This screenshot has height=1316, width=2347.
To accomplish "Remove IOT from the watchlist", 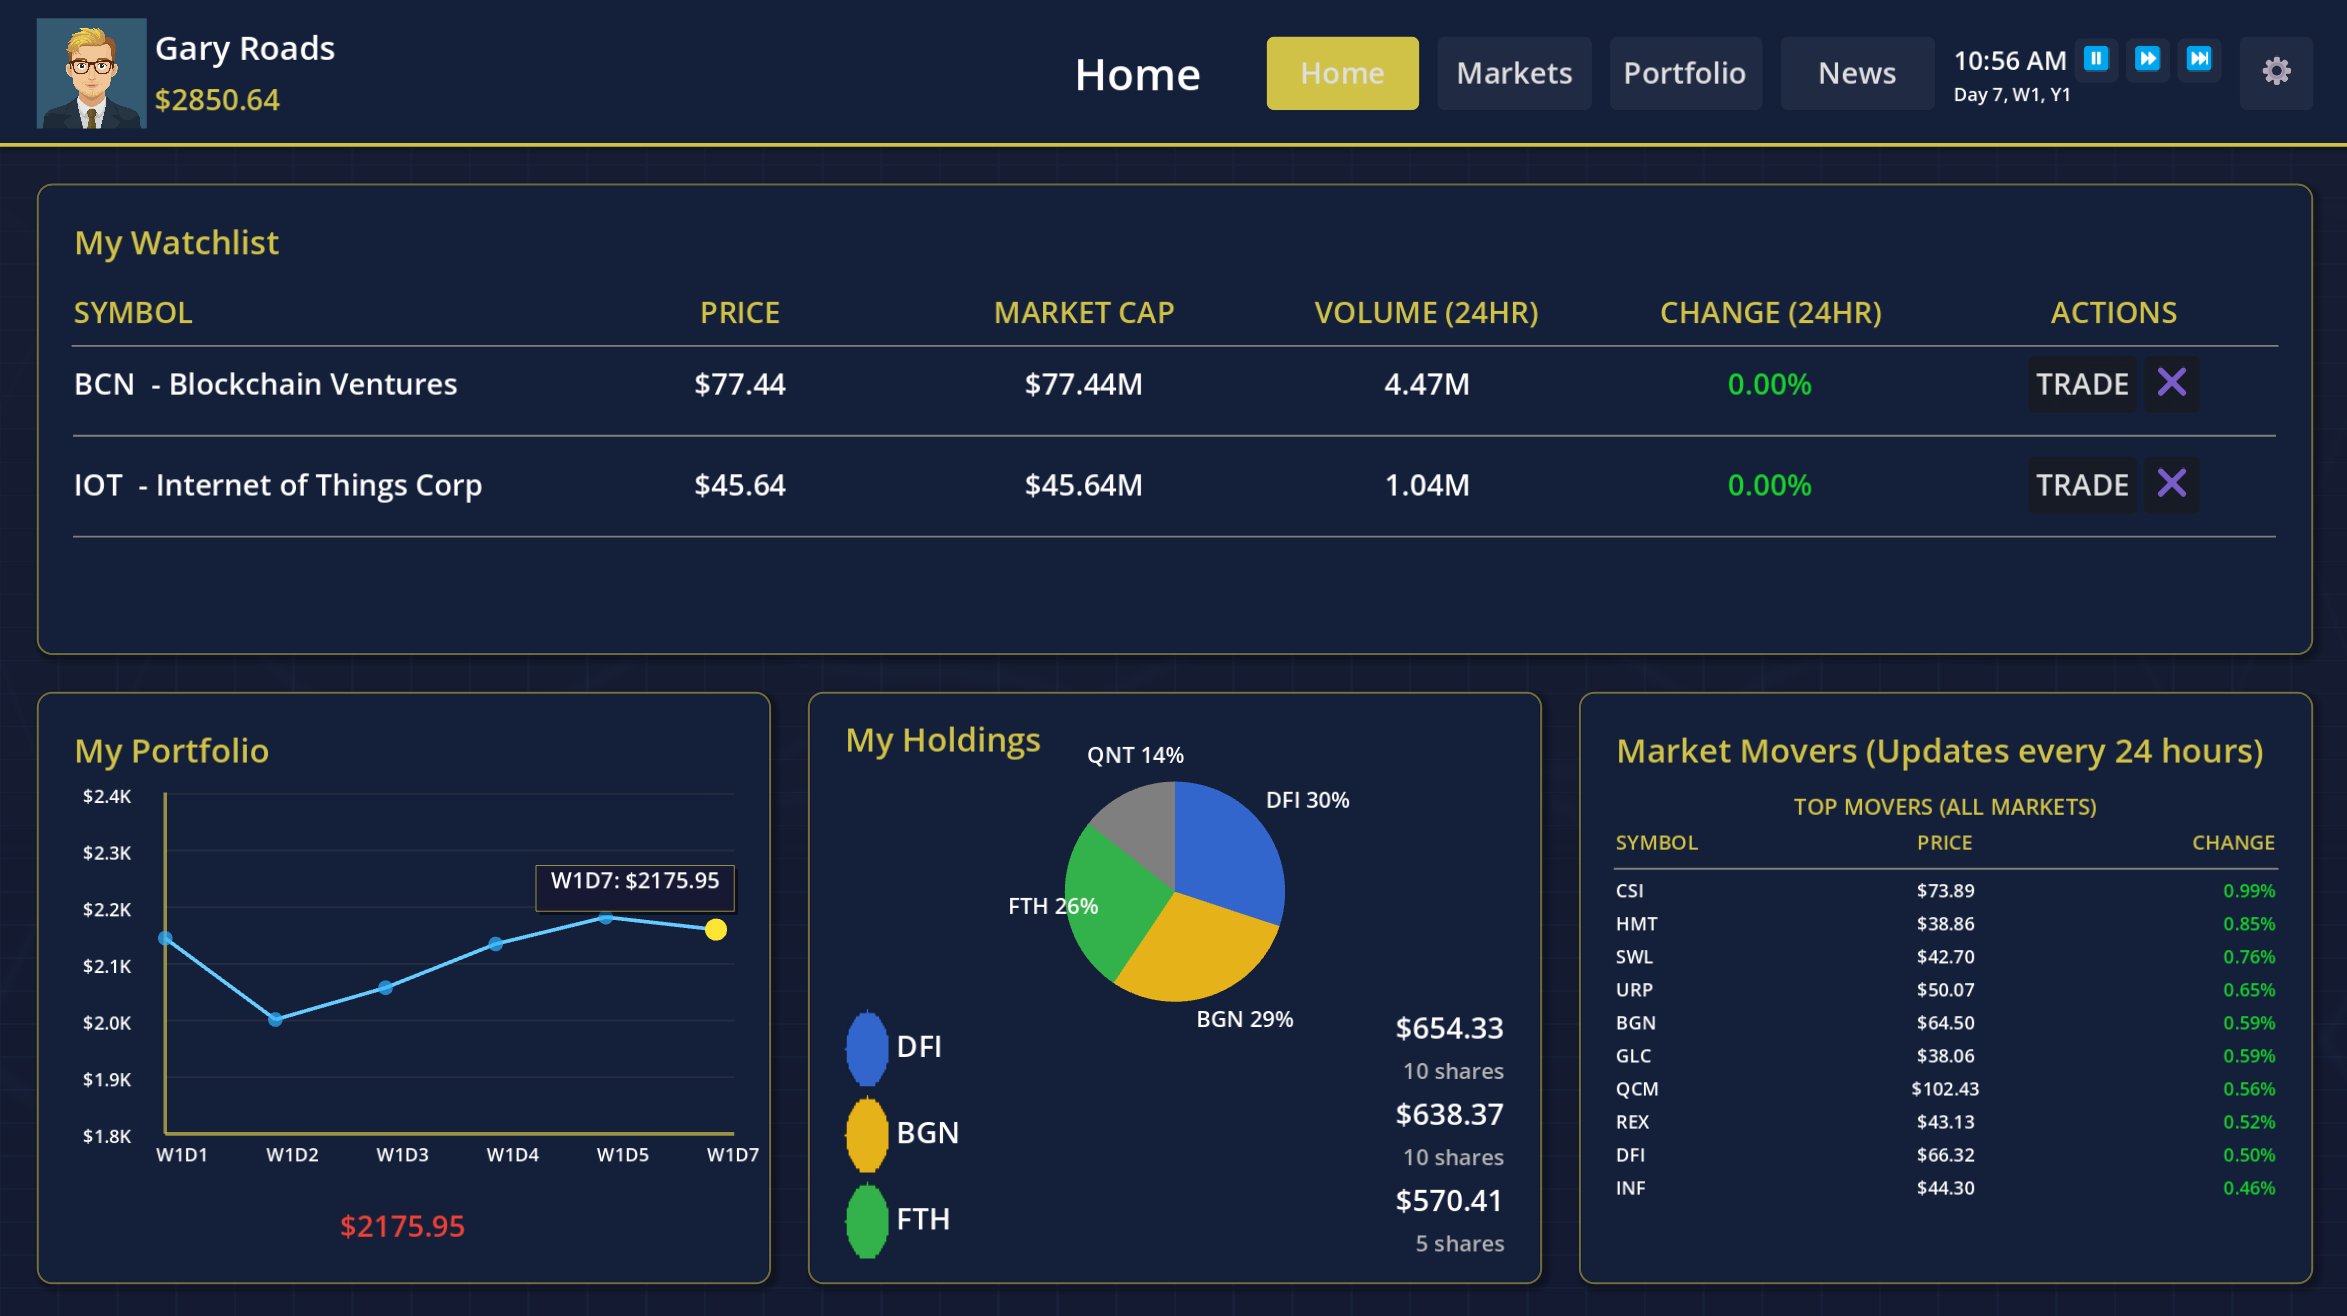I will coord(2171,484).
